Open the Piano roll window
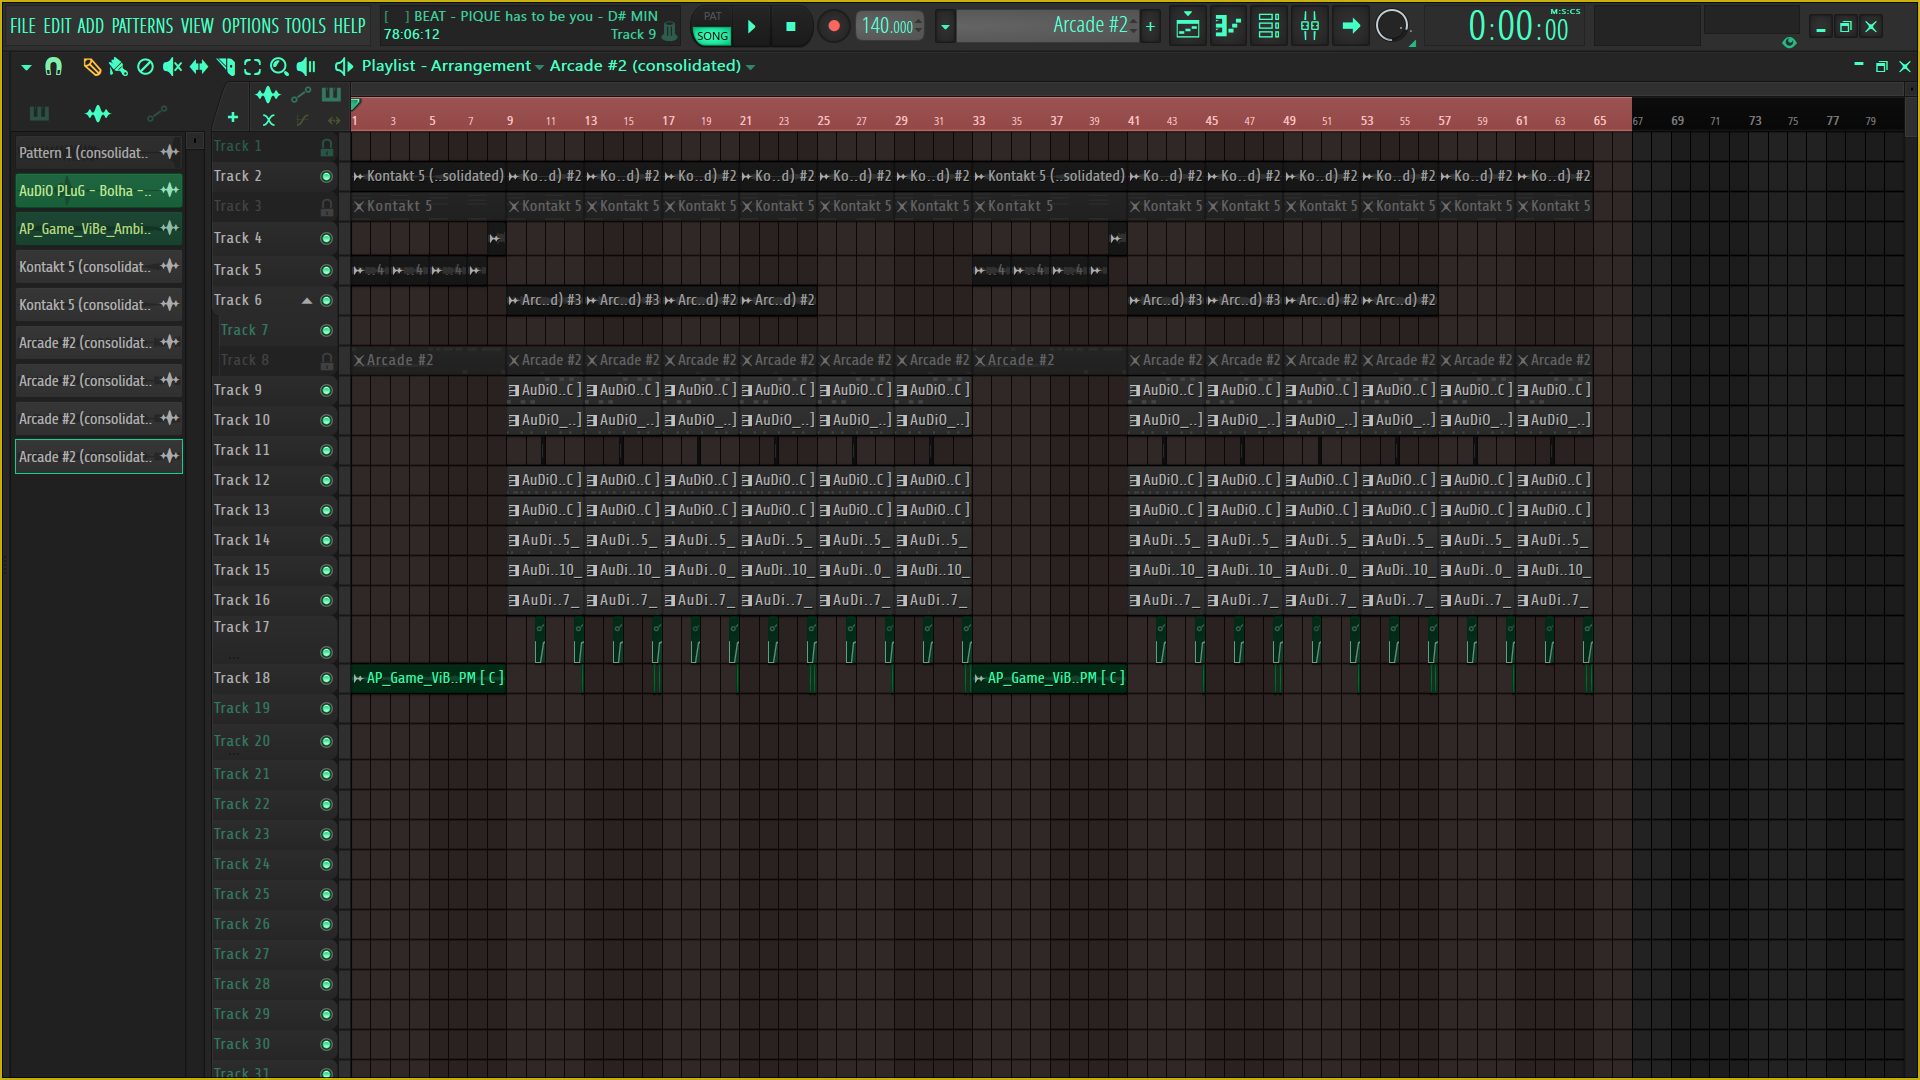This screenshot has height=1080, width=1920. tap(1228, 27)
